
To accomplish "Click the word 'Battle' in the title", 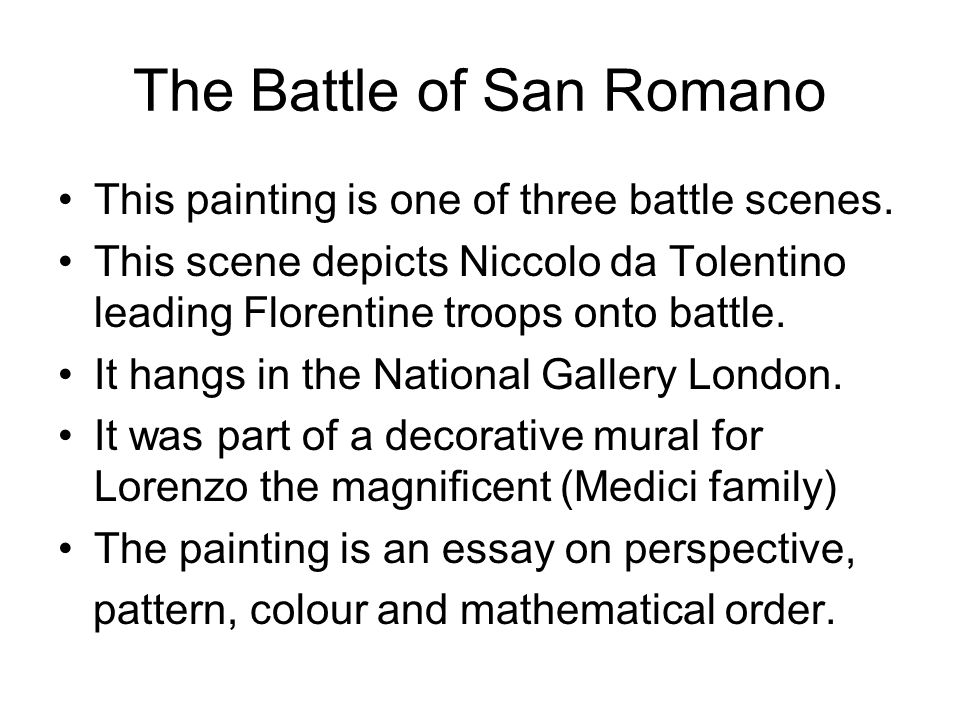I will click(x=325, y=91).
